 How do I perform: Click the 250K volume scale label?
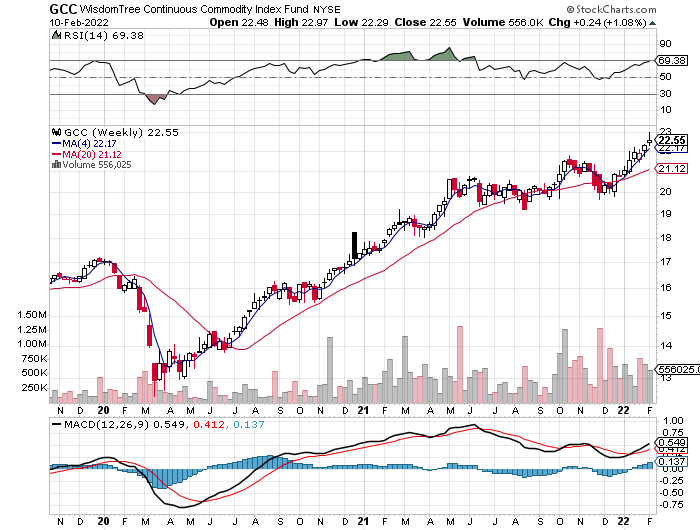pos(34,388)
